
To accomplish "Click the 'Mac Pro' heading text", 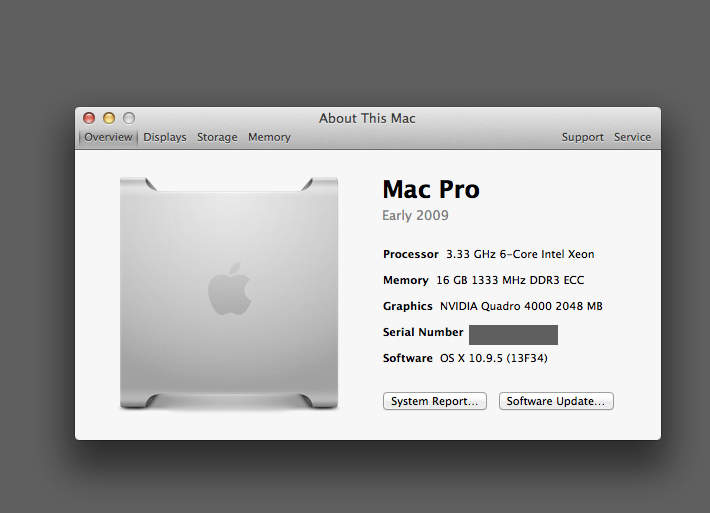I will 431,189.
